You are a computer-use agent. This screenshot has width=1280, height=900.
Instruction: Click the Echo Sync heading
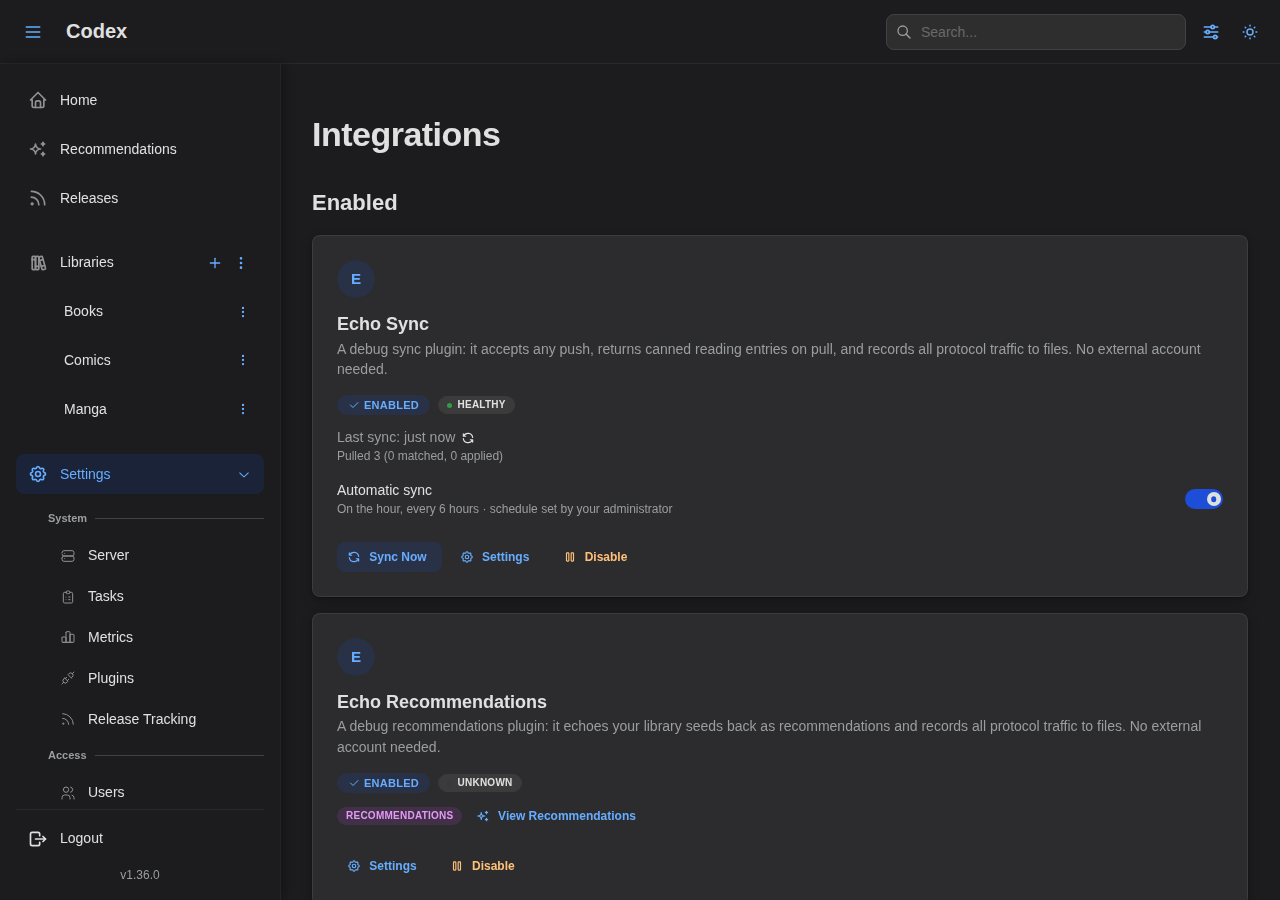click(x=383, y=324)
